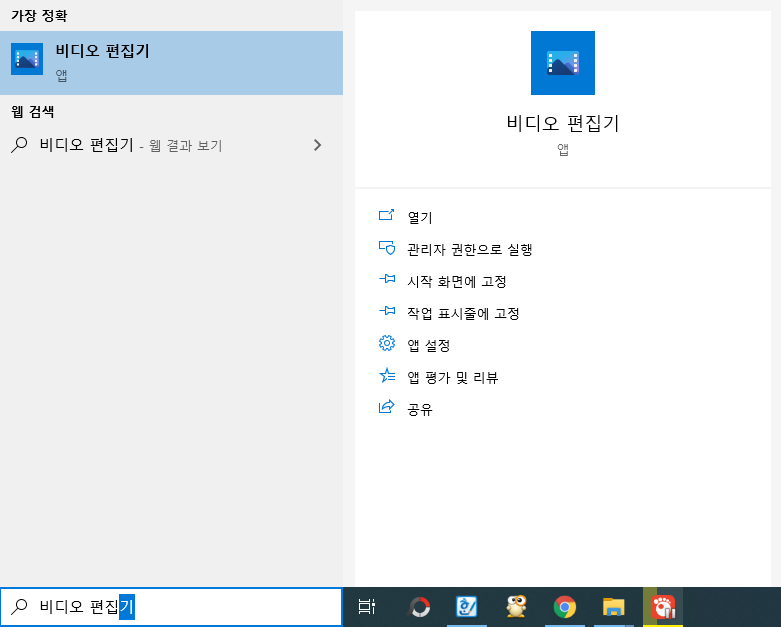This screenshot has height=627, width=781.
Task: Select 공유 option
Action: click(420, 410)
